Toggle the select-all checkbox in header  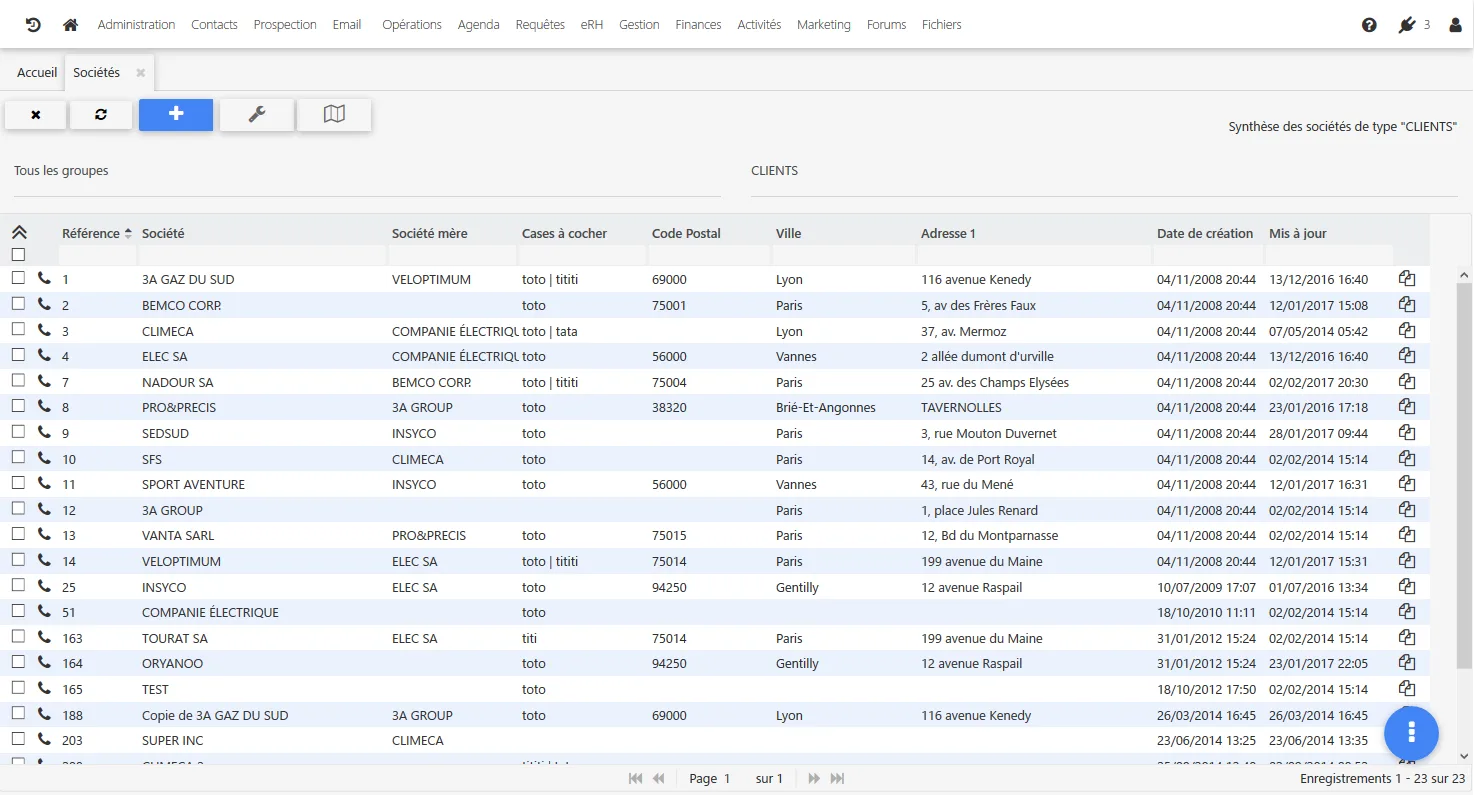coord(18,255)
